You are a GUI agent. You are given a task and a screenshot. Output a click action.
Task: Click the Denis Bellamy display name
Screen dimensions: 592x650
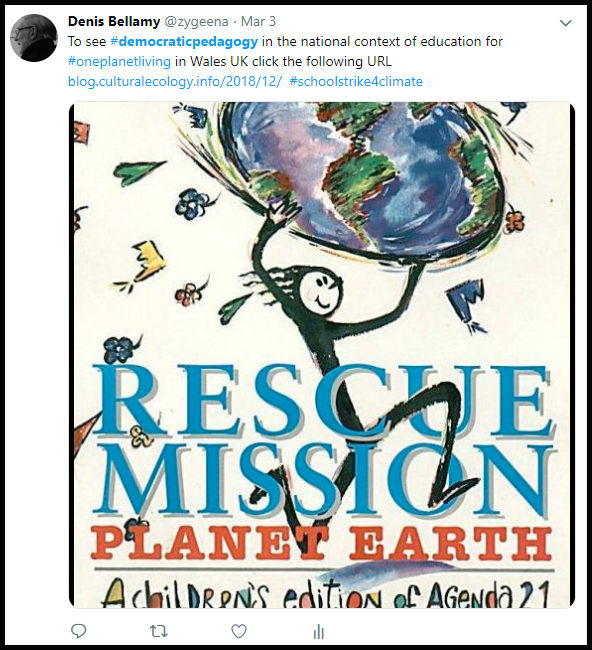point(114,21)
